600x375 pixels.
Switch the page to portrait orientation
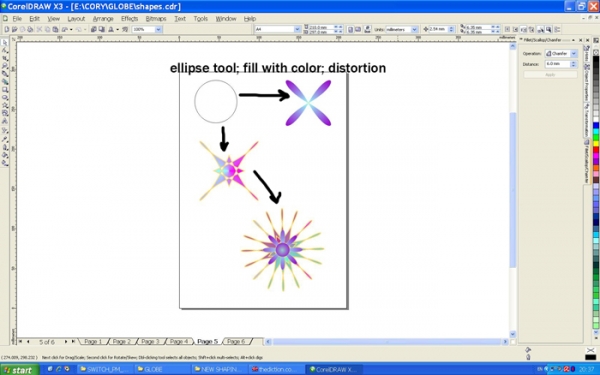click(350, 29)
